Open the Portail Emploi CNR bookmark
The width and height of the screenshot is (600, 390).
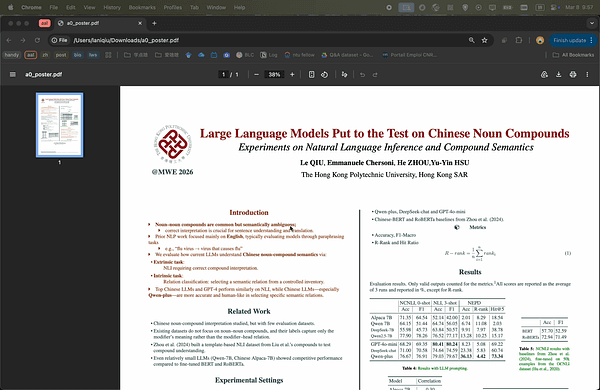[x=409, y=55]
